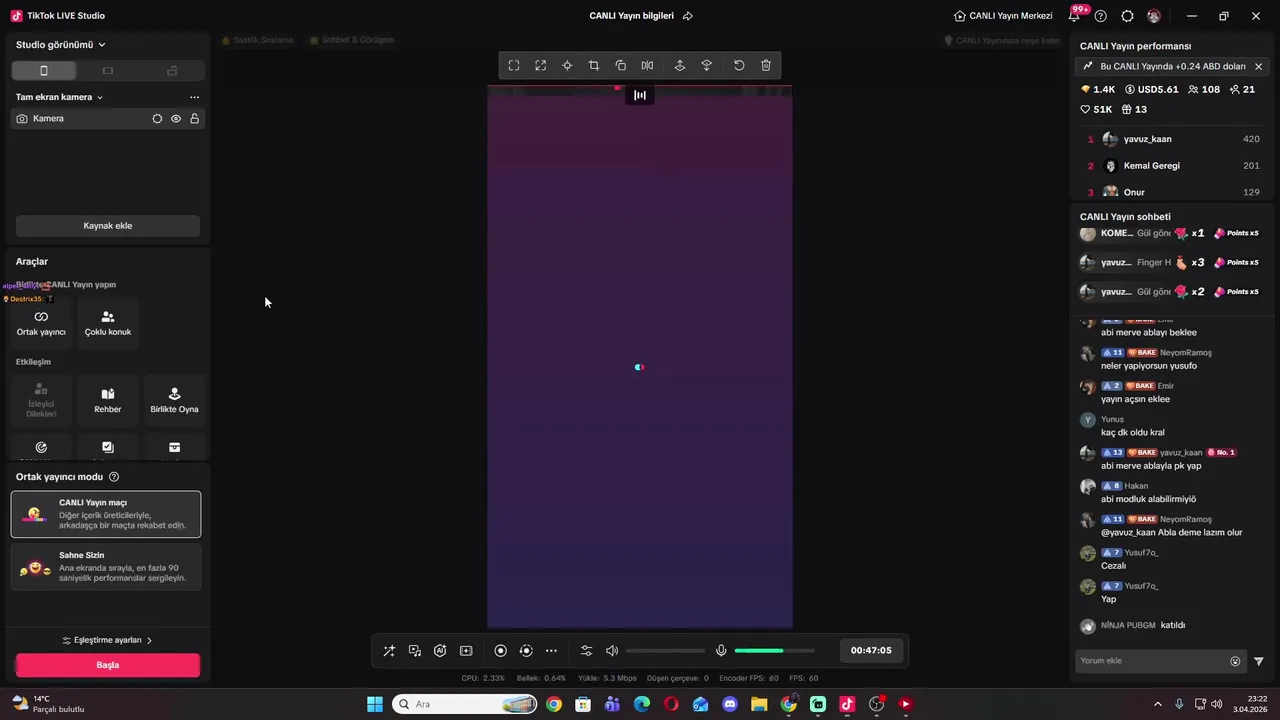The width and height of the screenshot is (1280, 720).
Task: Open the three-dot more options in bottom bar
Action: click(x=551, y=651)
